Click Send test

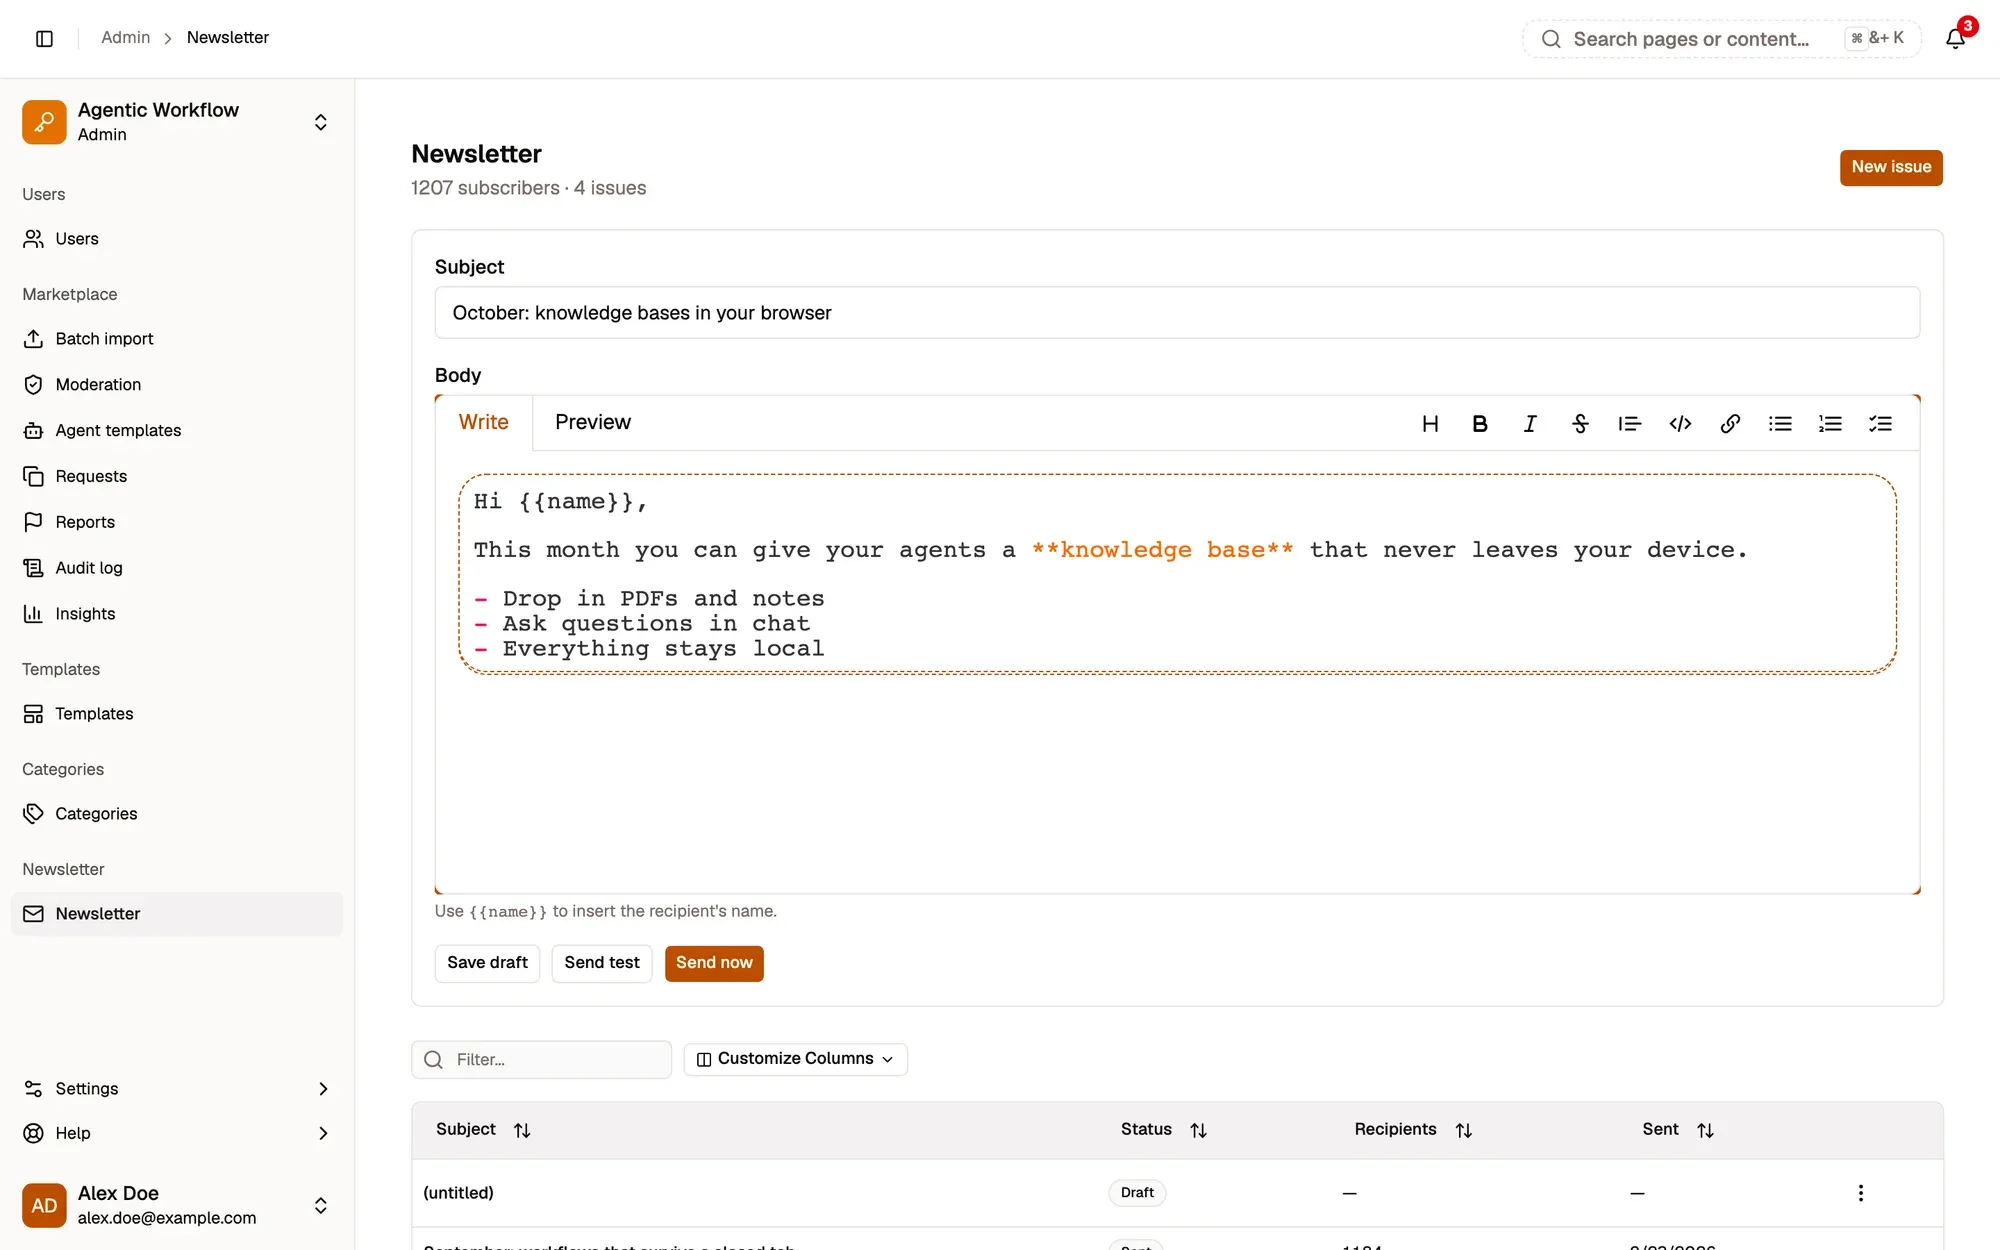[x=602, y=963]
